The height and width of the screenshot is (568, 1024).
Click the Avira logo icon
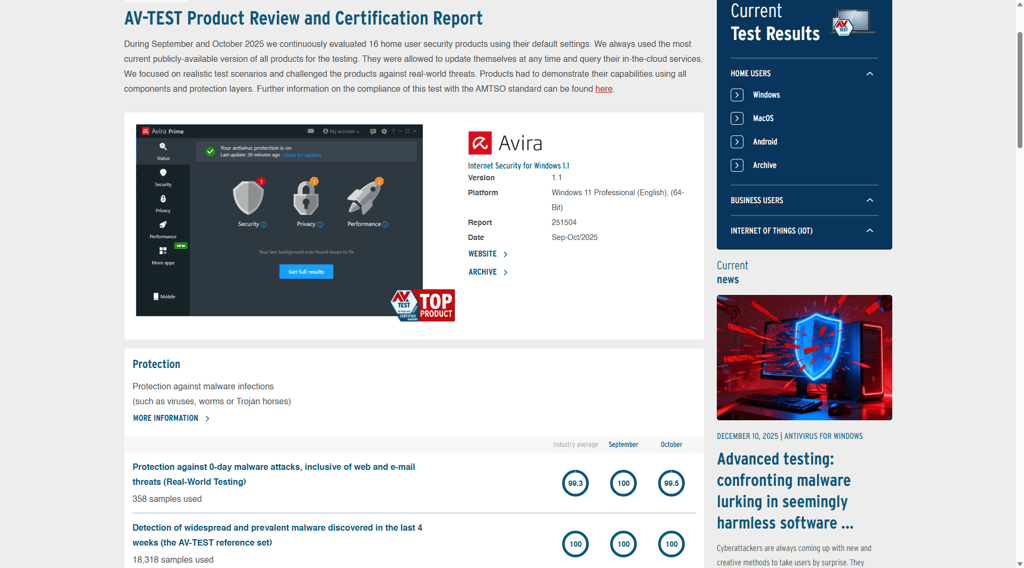tap(480, 143)
